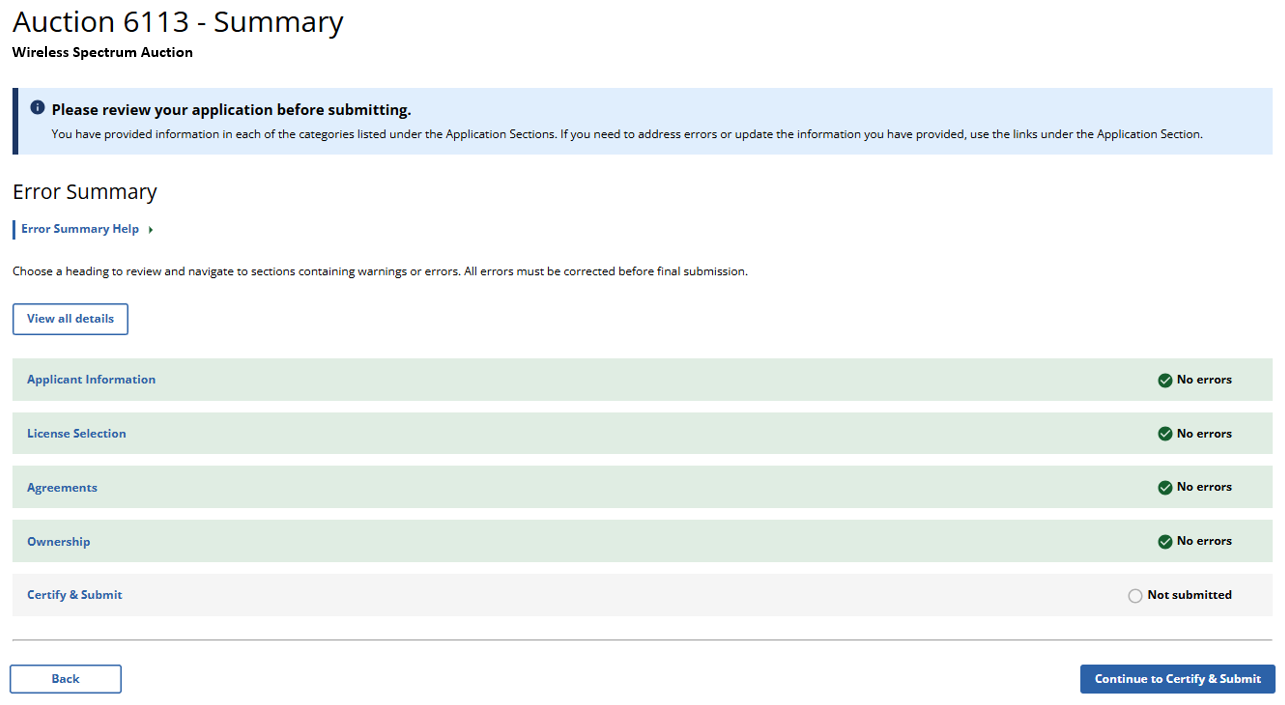
Task: Click the info icon in the review banner
Action: point(37,108)
